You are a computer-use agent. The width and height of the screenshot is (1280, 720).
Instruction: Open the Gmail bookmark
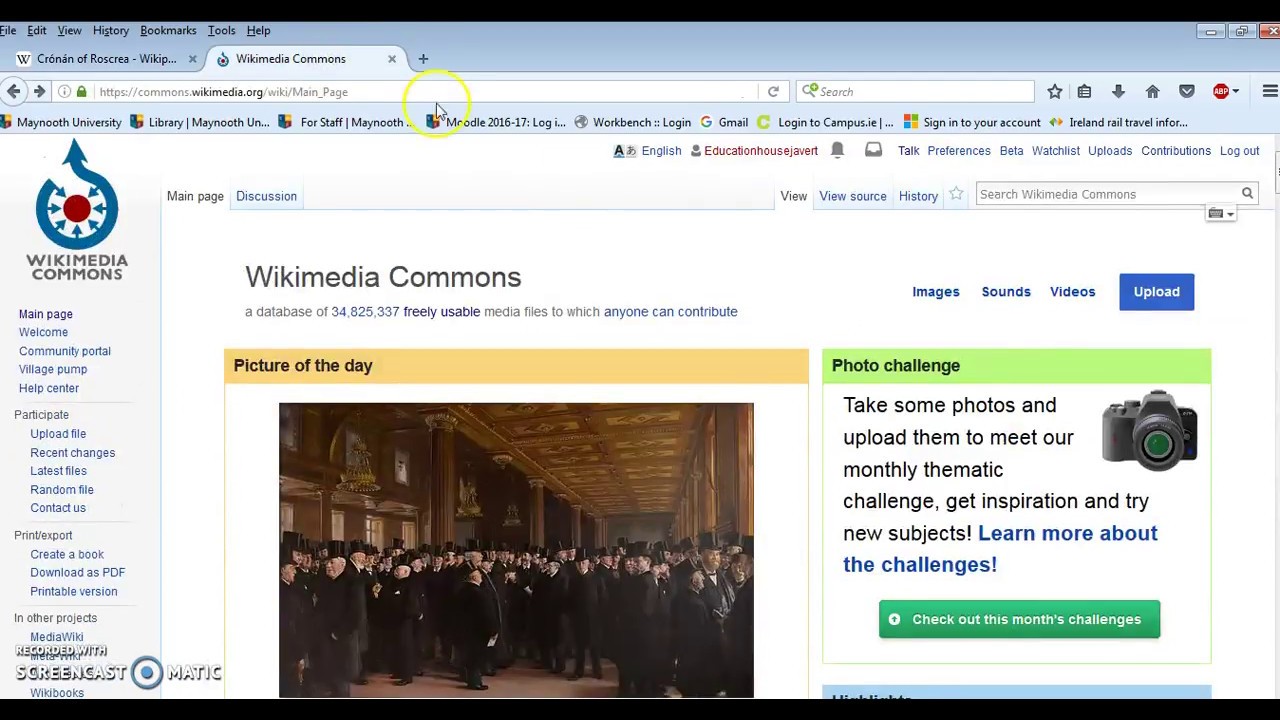(x=724, y=122)
